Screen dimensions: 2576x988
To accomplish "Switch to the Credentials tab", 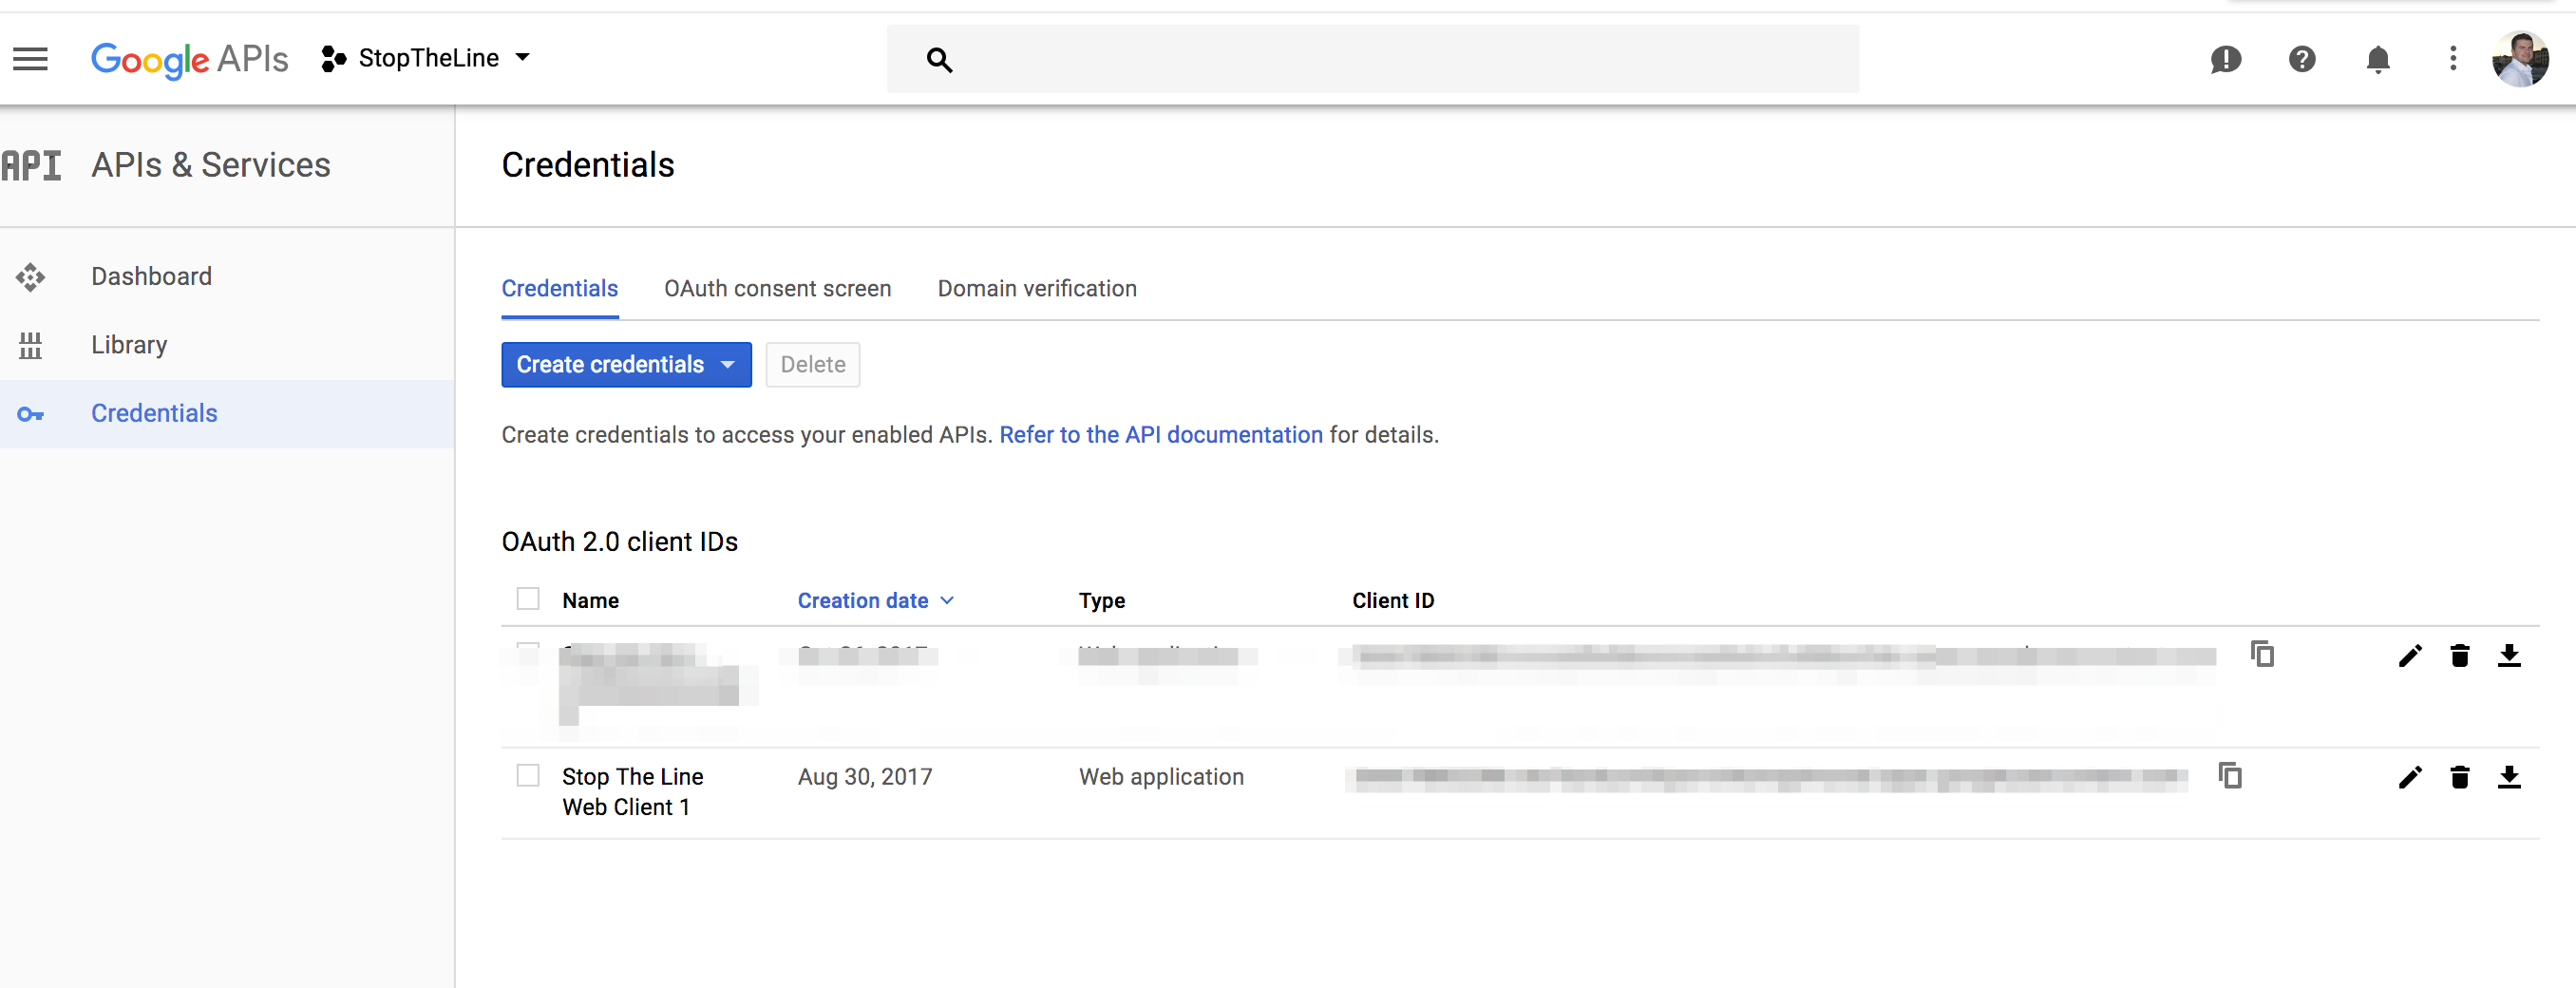I will pyautogui.click(x=559, y=289).
